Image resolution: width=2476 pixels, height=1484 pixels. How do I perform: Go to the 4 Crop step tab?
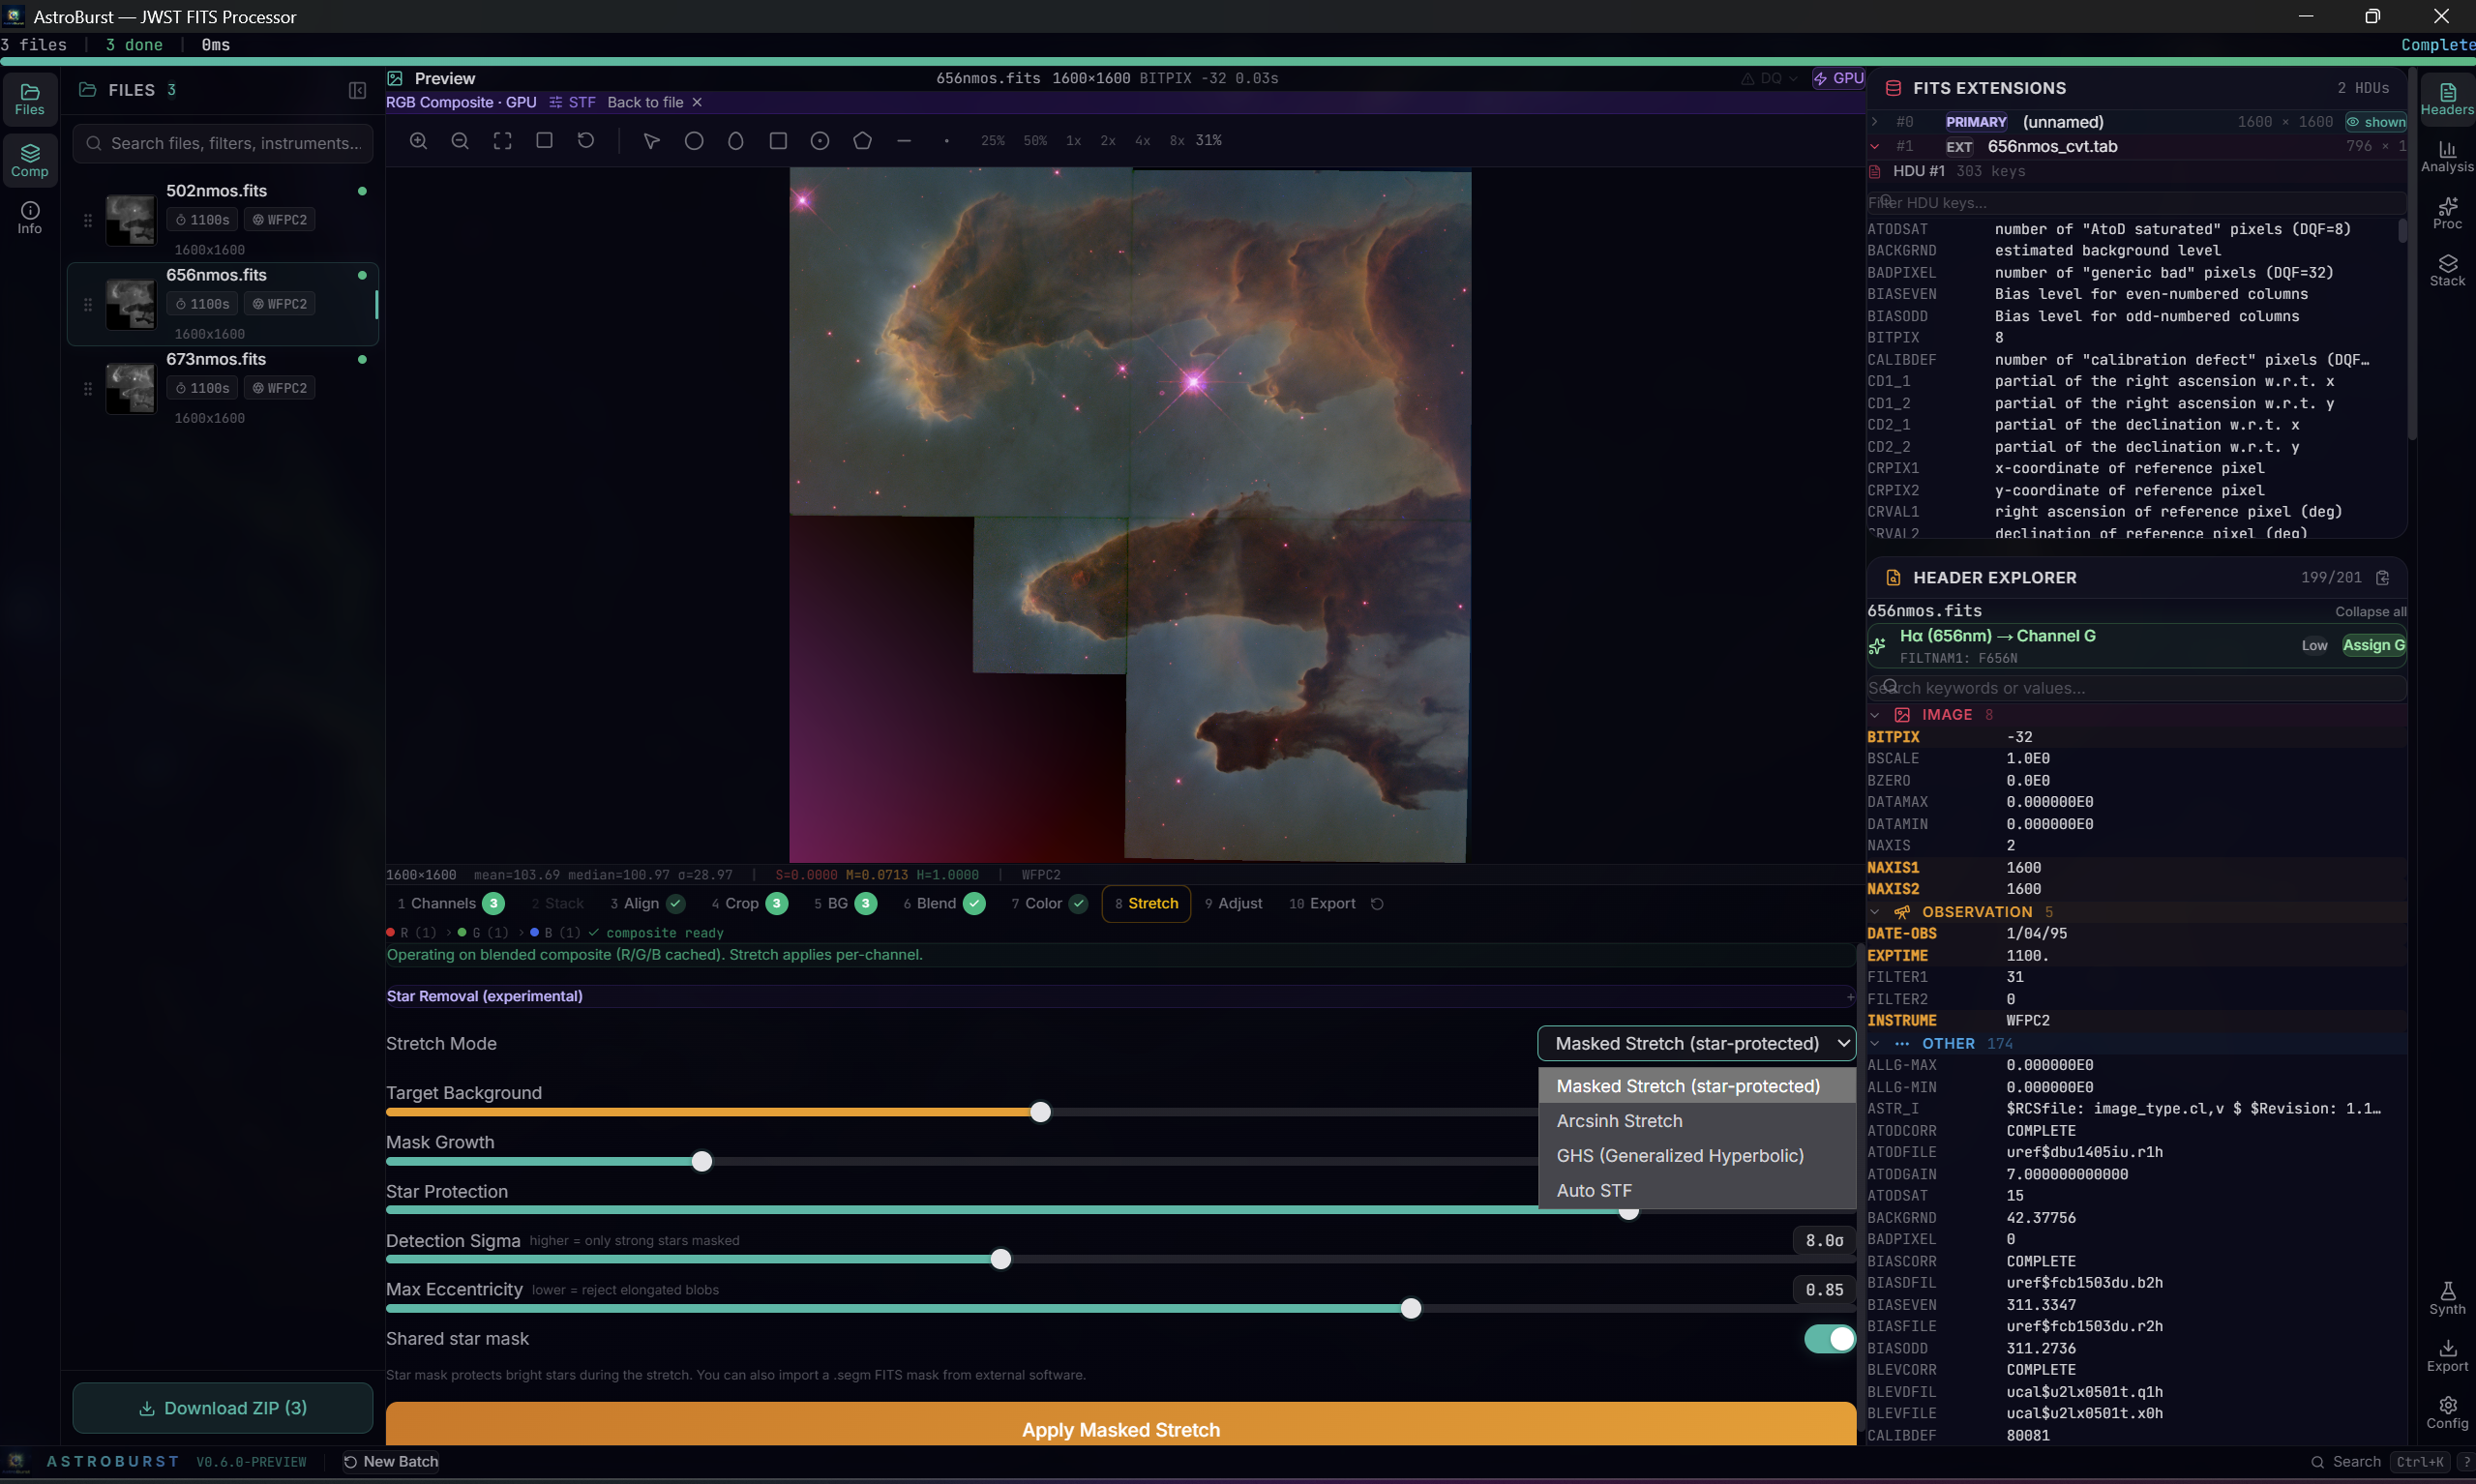coord(749,904)
